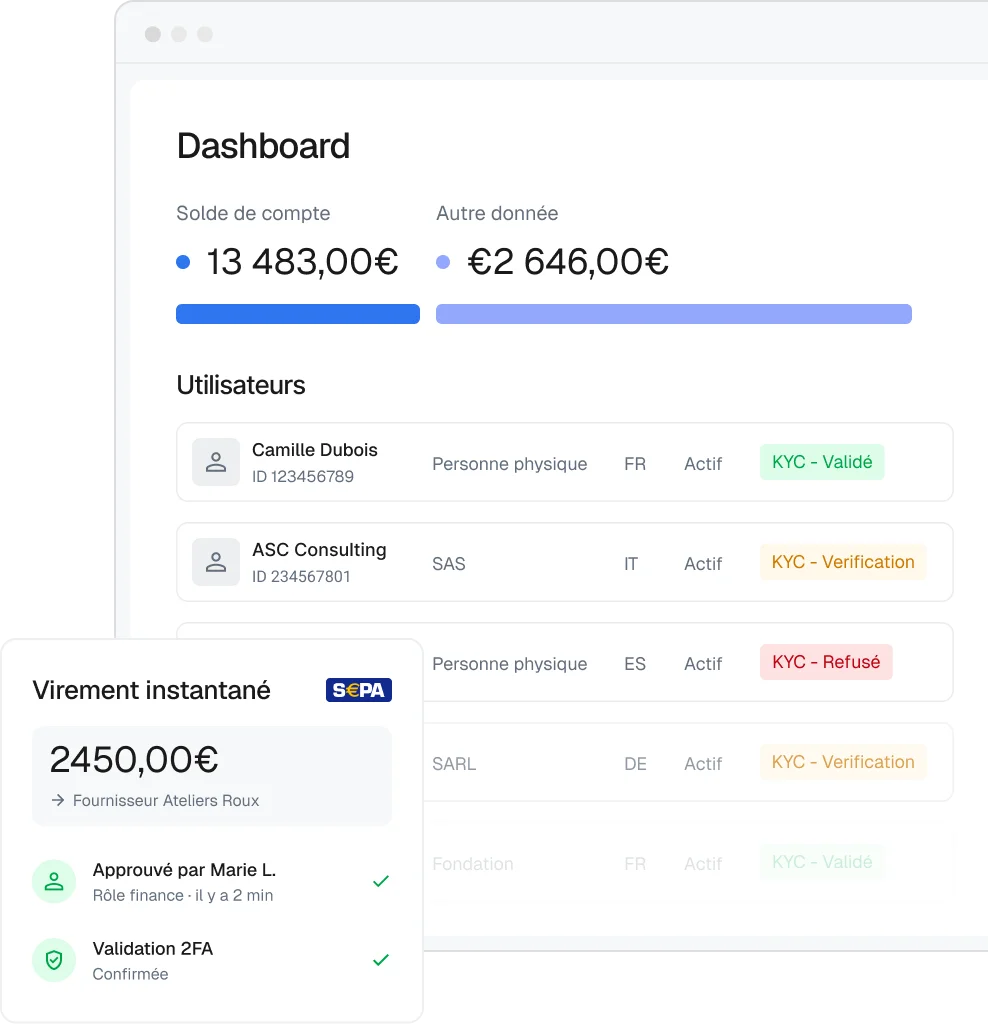Image resolution: width=988 pixels, height=1024 pixels.
Task: Click the first window control dot
Action: point(153,34)
